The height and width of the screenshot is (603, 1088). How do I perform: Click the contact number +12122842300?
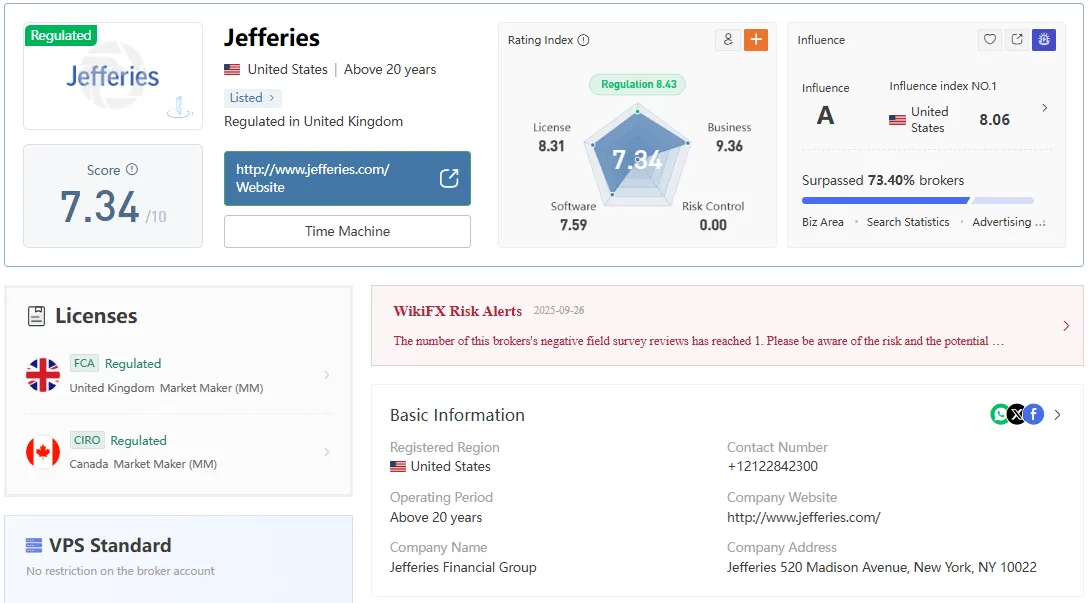772,466
